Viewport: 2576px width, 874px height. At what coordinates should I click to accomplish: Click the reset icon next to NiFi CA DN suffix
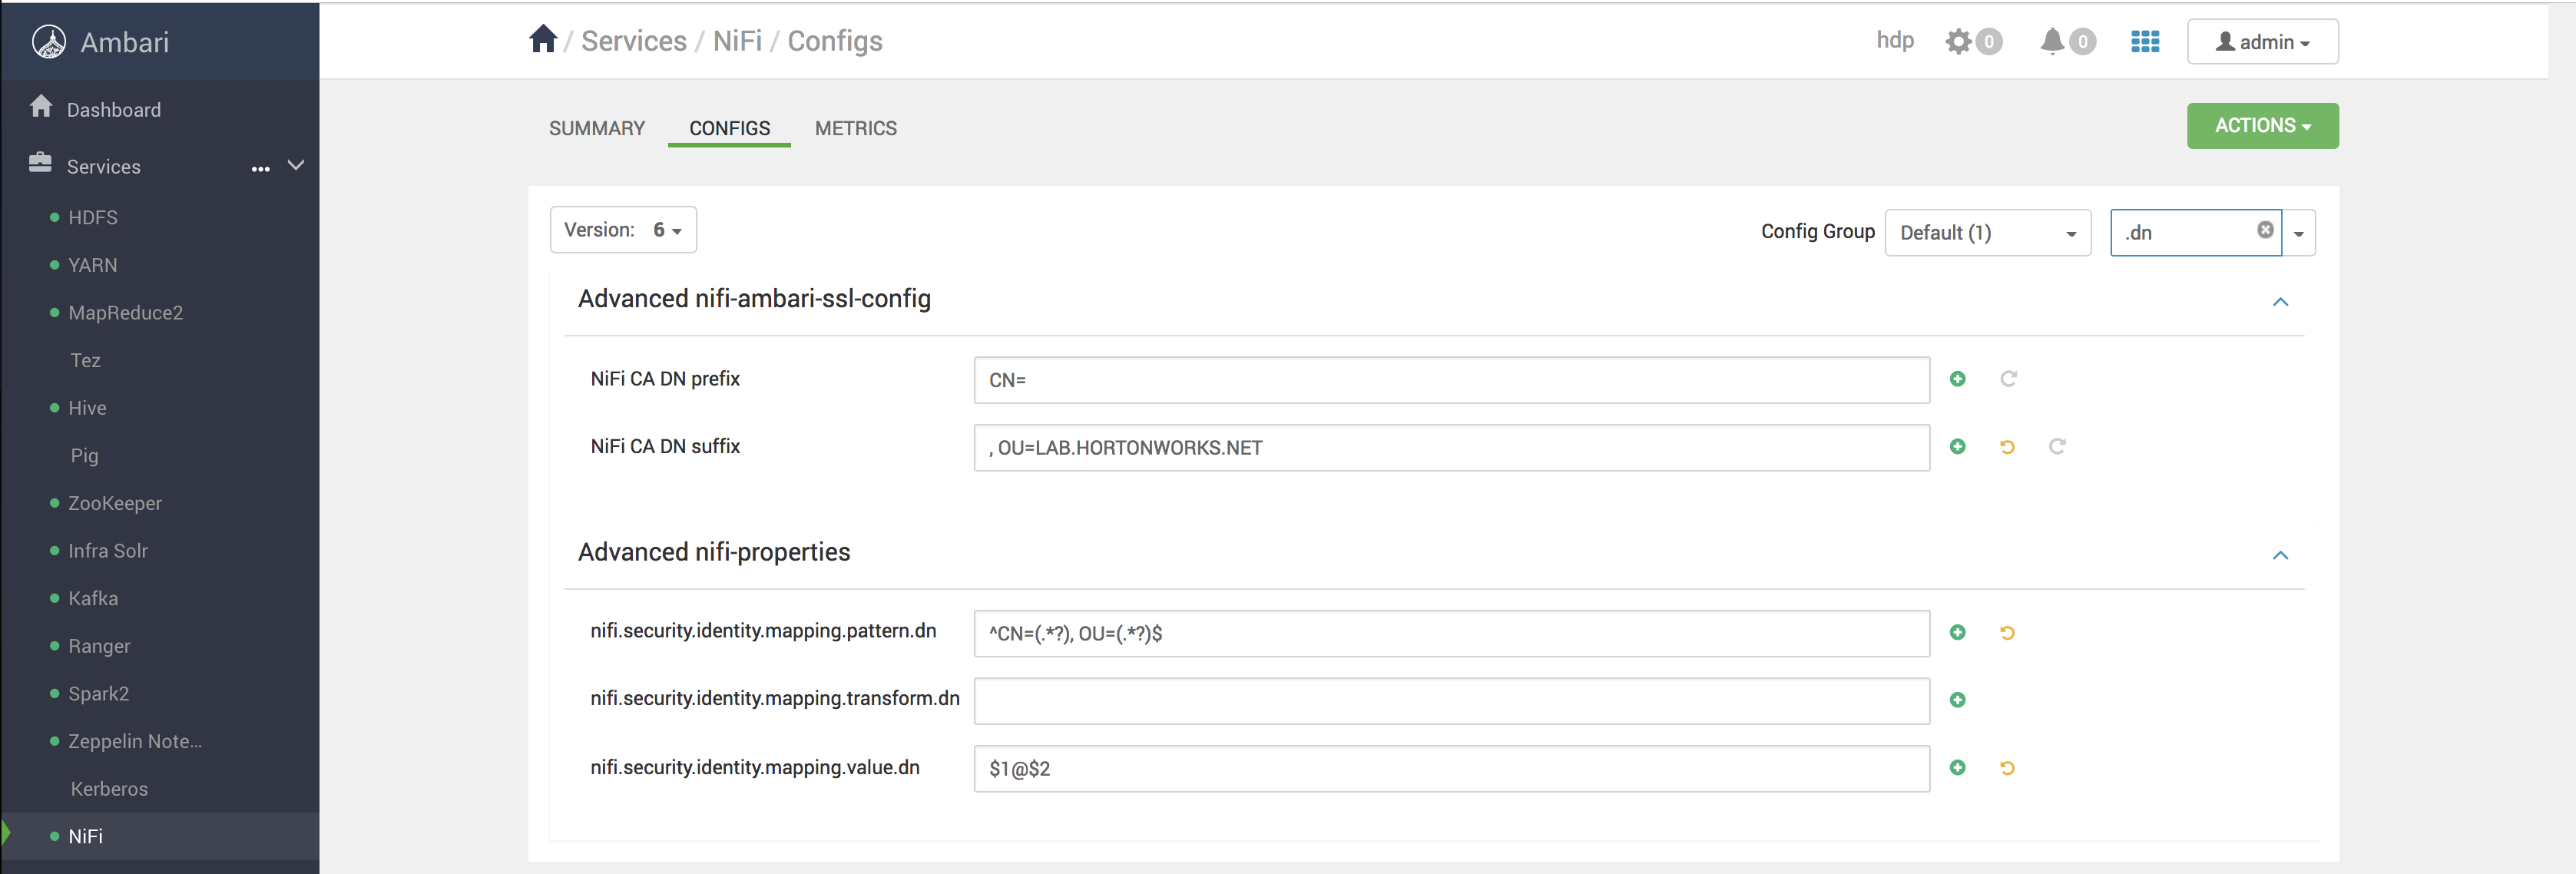(2009, 447)
